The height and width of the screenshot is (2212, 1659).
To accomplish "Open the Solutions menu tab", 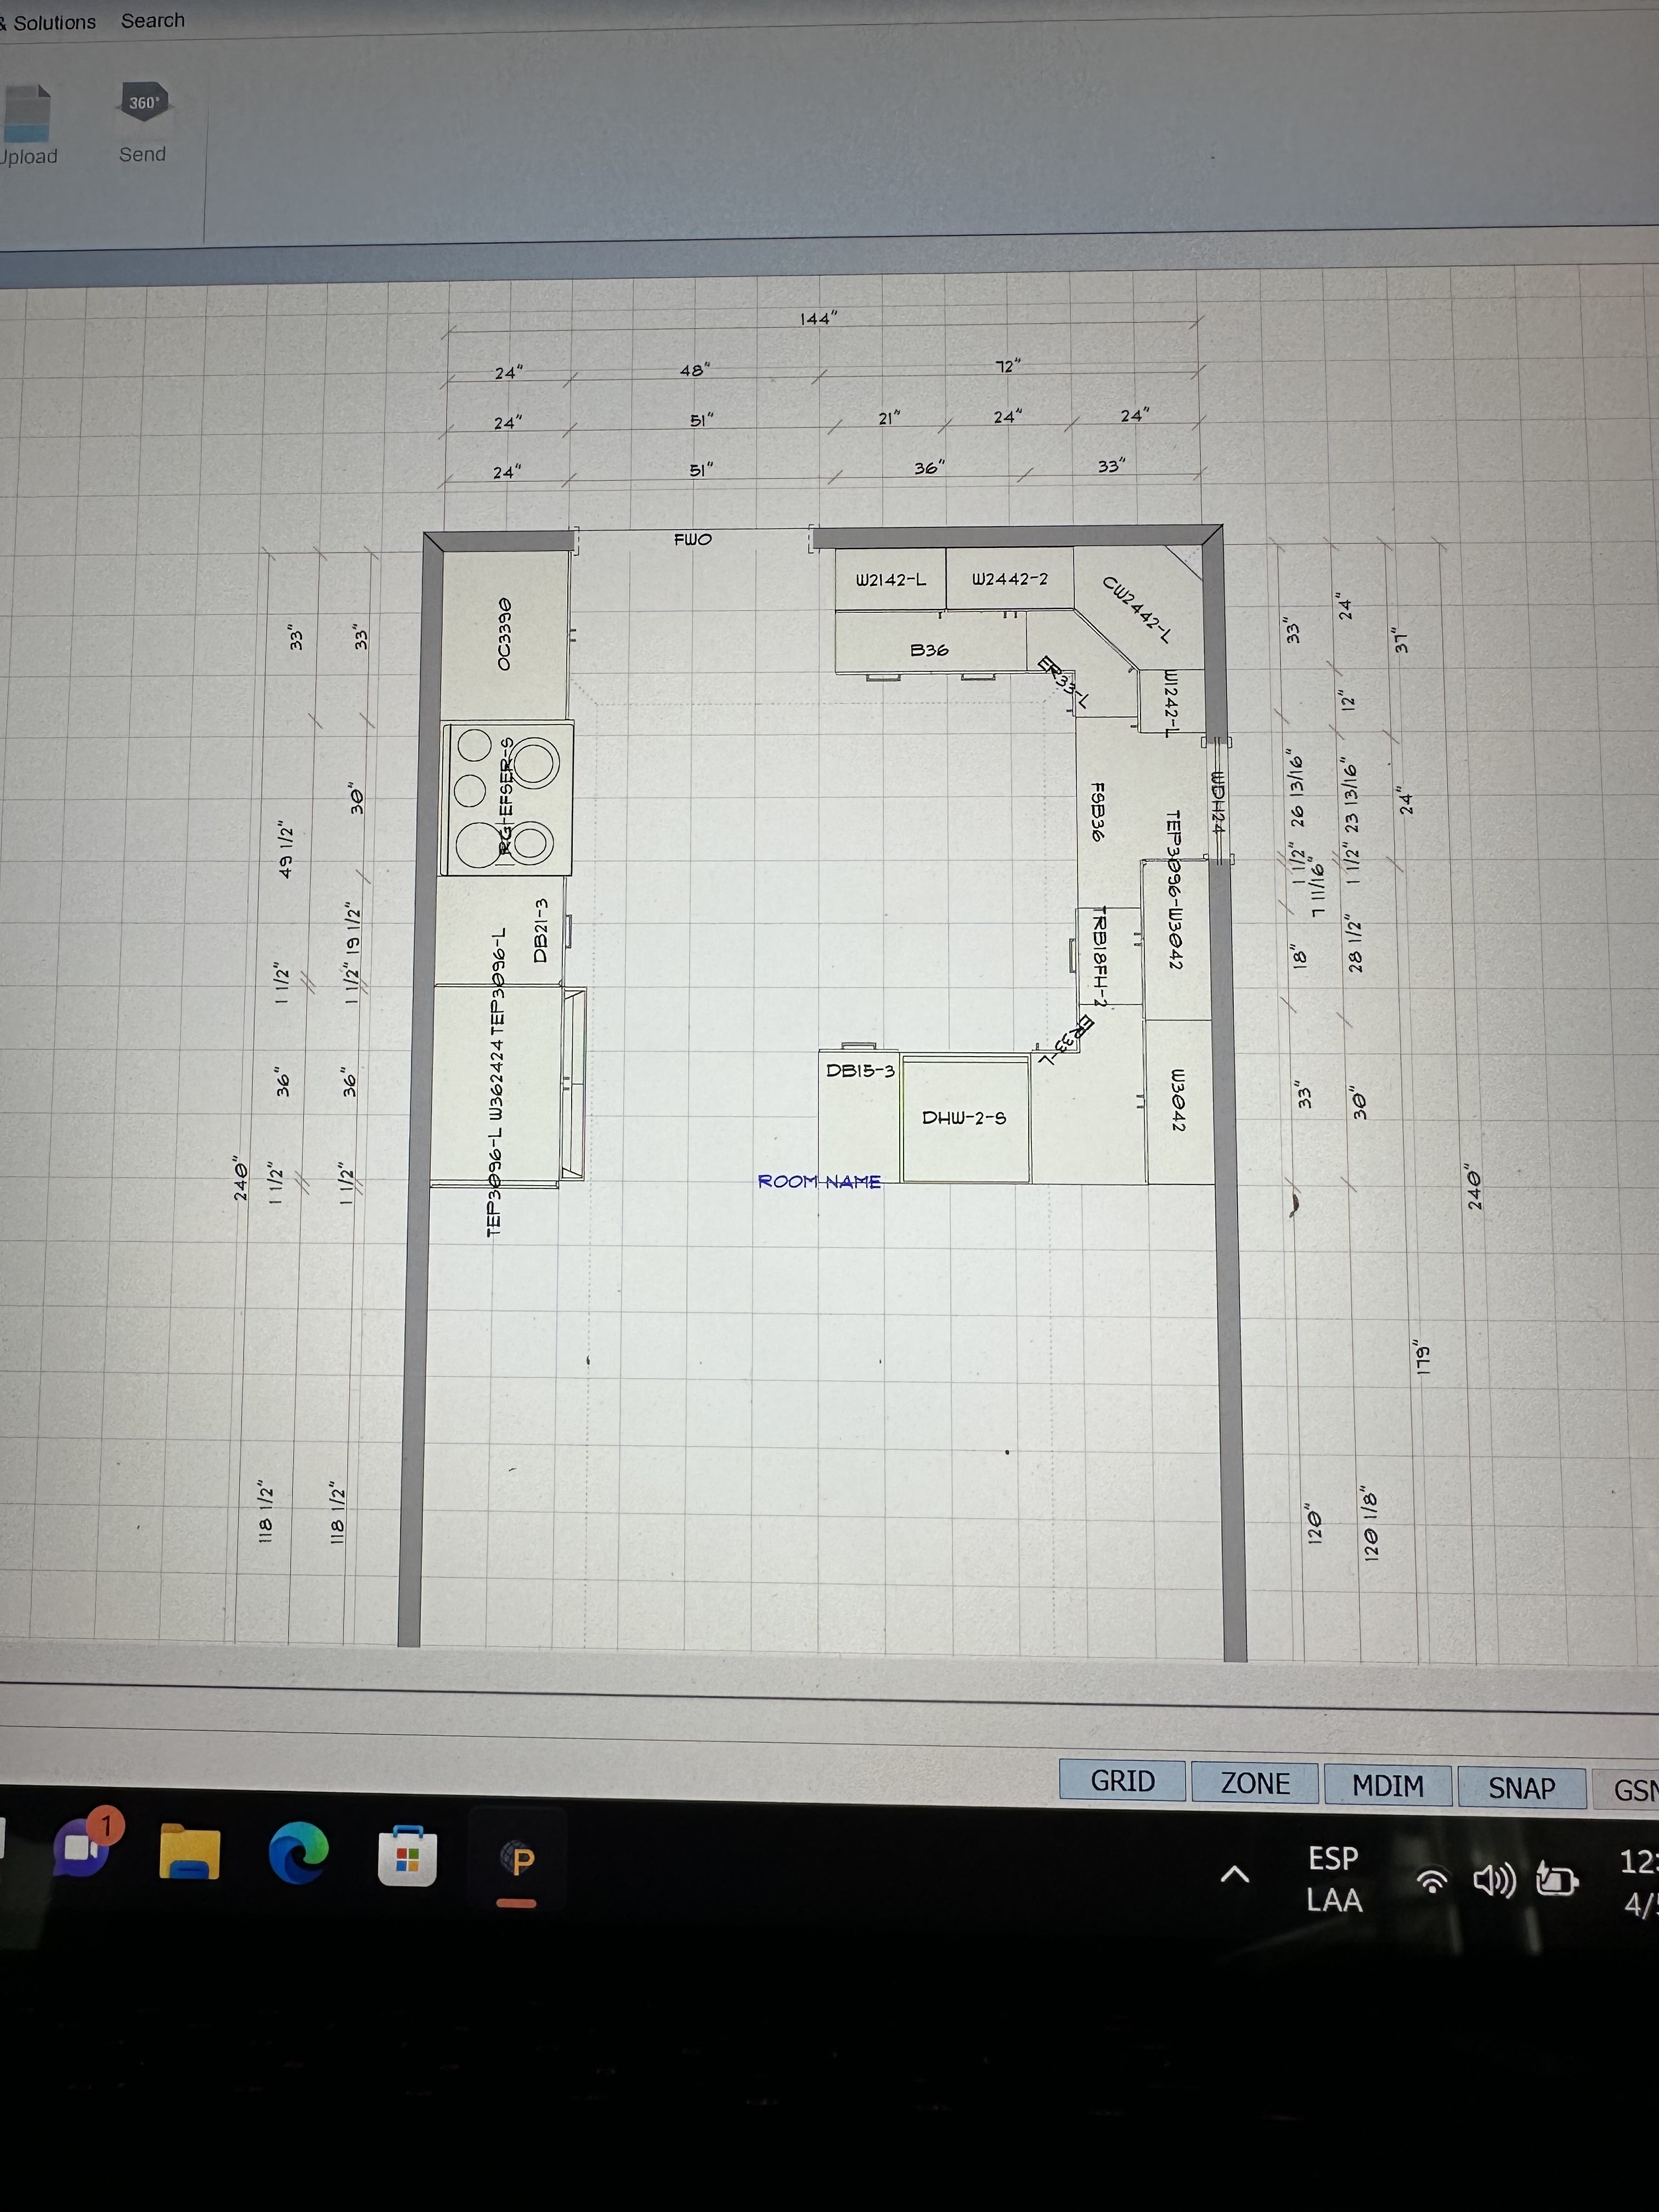I will pyautogui.click(x=54, y=22).
